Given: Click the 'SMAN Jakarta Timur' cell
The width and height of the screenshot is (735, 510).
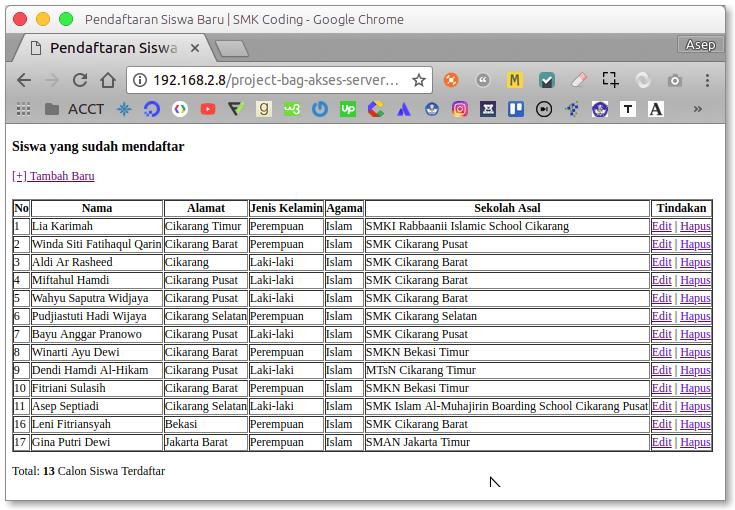Looking at the screenshot, I should [x=507, y=442].
